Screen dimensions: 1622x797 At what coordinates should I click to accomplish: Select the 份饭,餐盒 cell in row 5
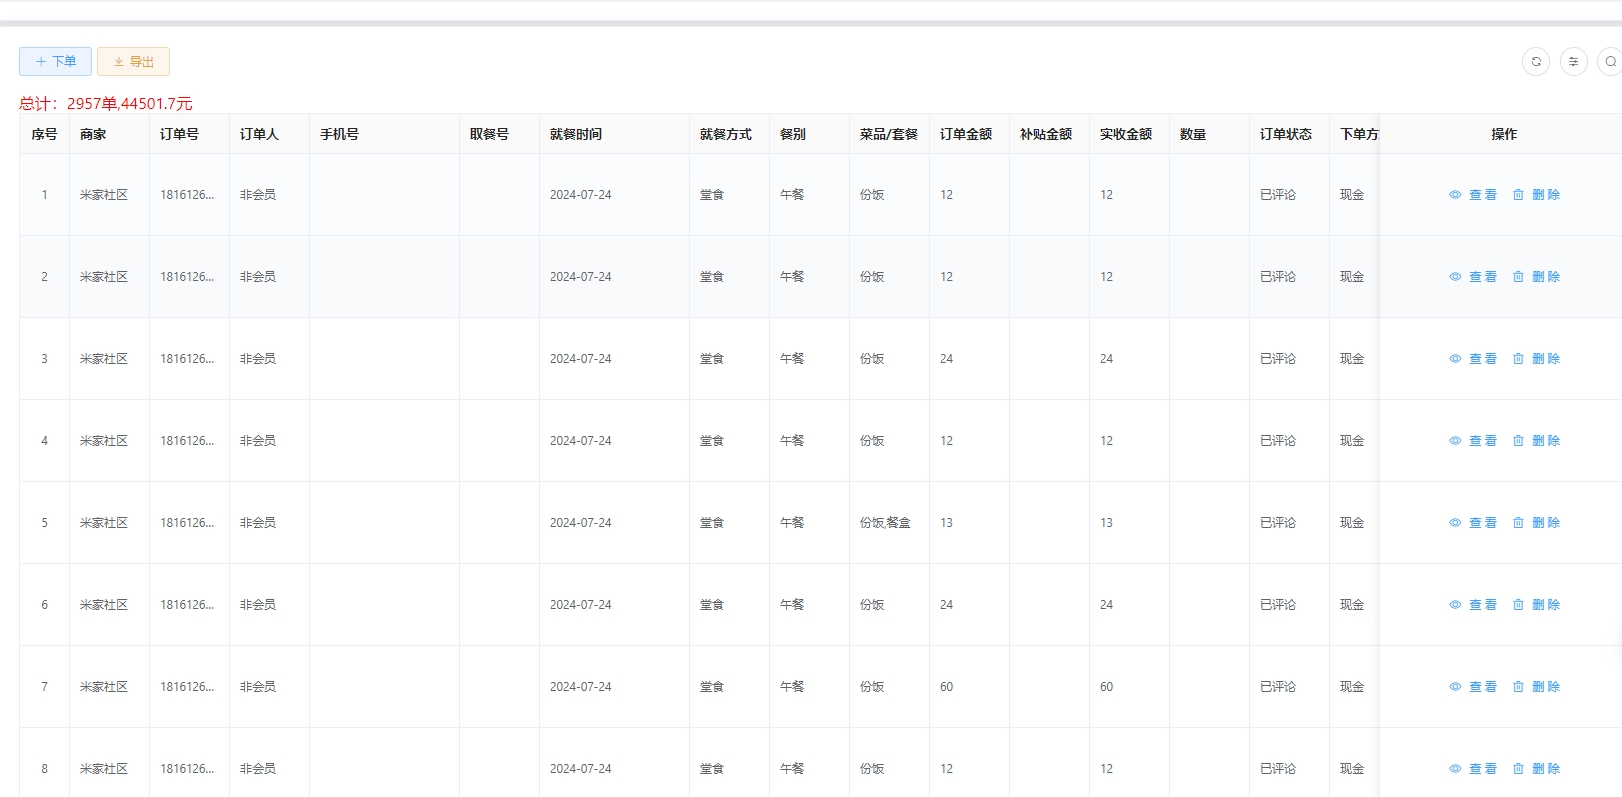click(885, 523)
